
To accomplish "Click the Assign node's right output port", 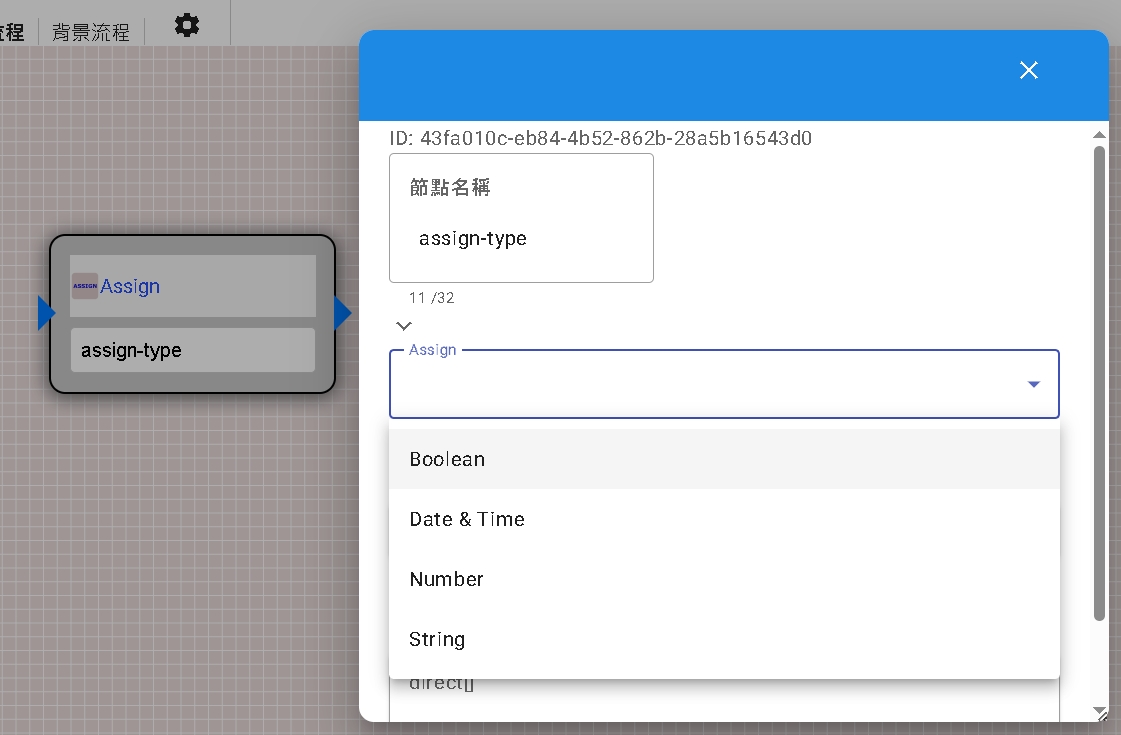I will click(342, 313).
